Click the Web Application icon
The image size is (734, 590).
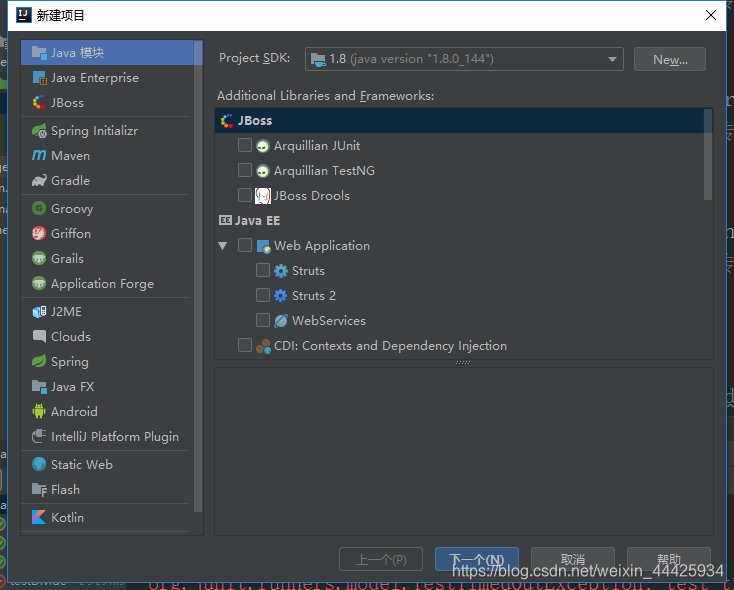[264, 246]
